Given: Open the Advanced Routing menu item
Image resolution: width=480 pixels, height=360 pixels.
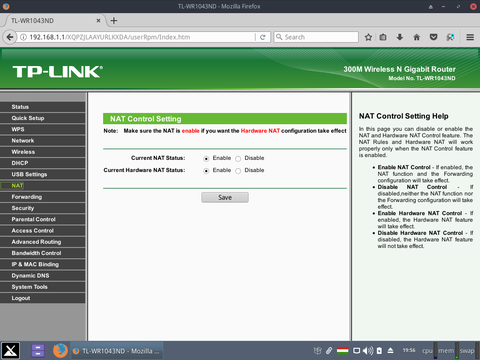Looking at the screenshot, I should click(43, 242).
